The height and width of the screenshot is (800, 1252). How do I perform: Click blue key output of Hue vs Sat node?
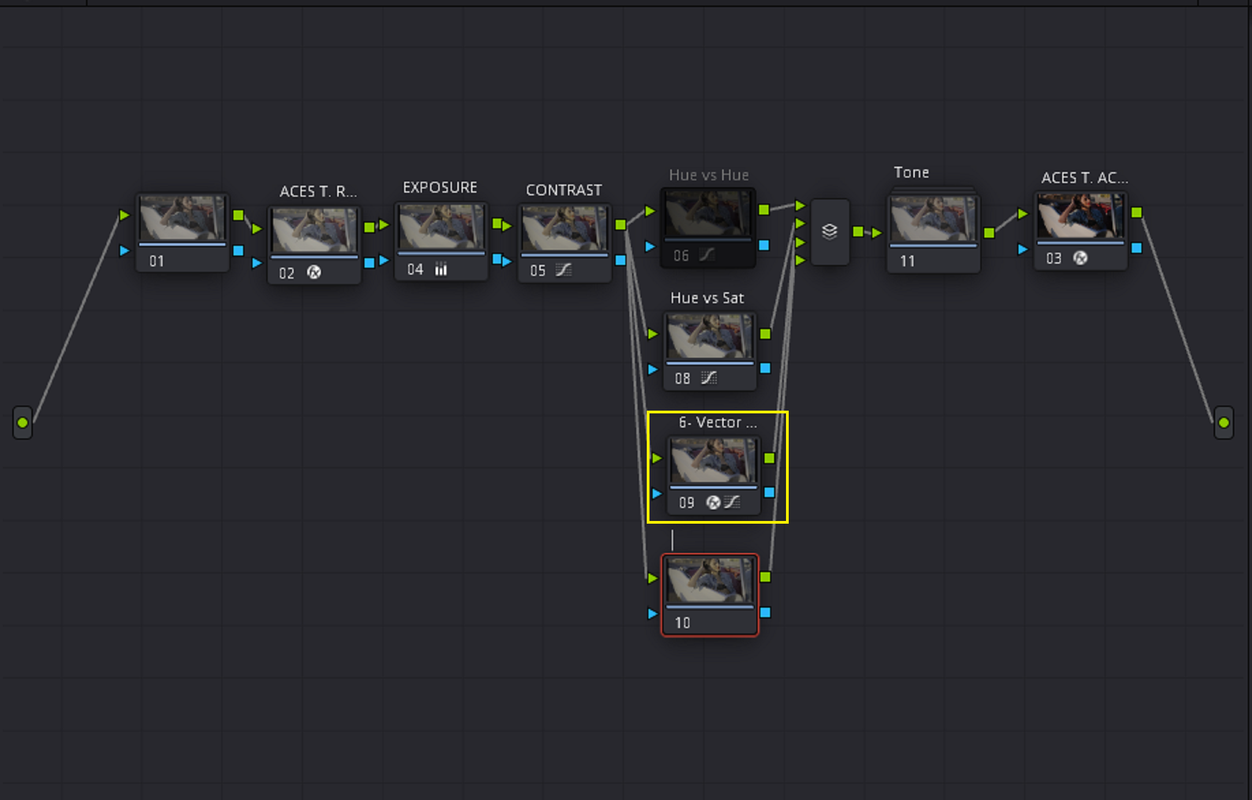(766, 369)
